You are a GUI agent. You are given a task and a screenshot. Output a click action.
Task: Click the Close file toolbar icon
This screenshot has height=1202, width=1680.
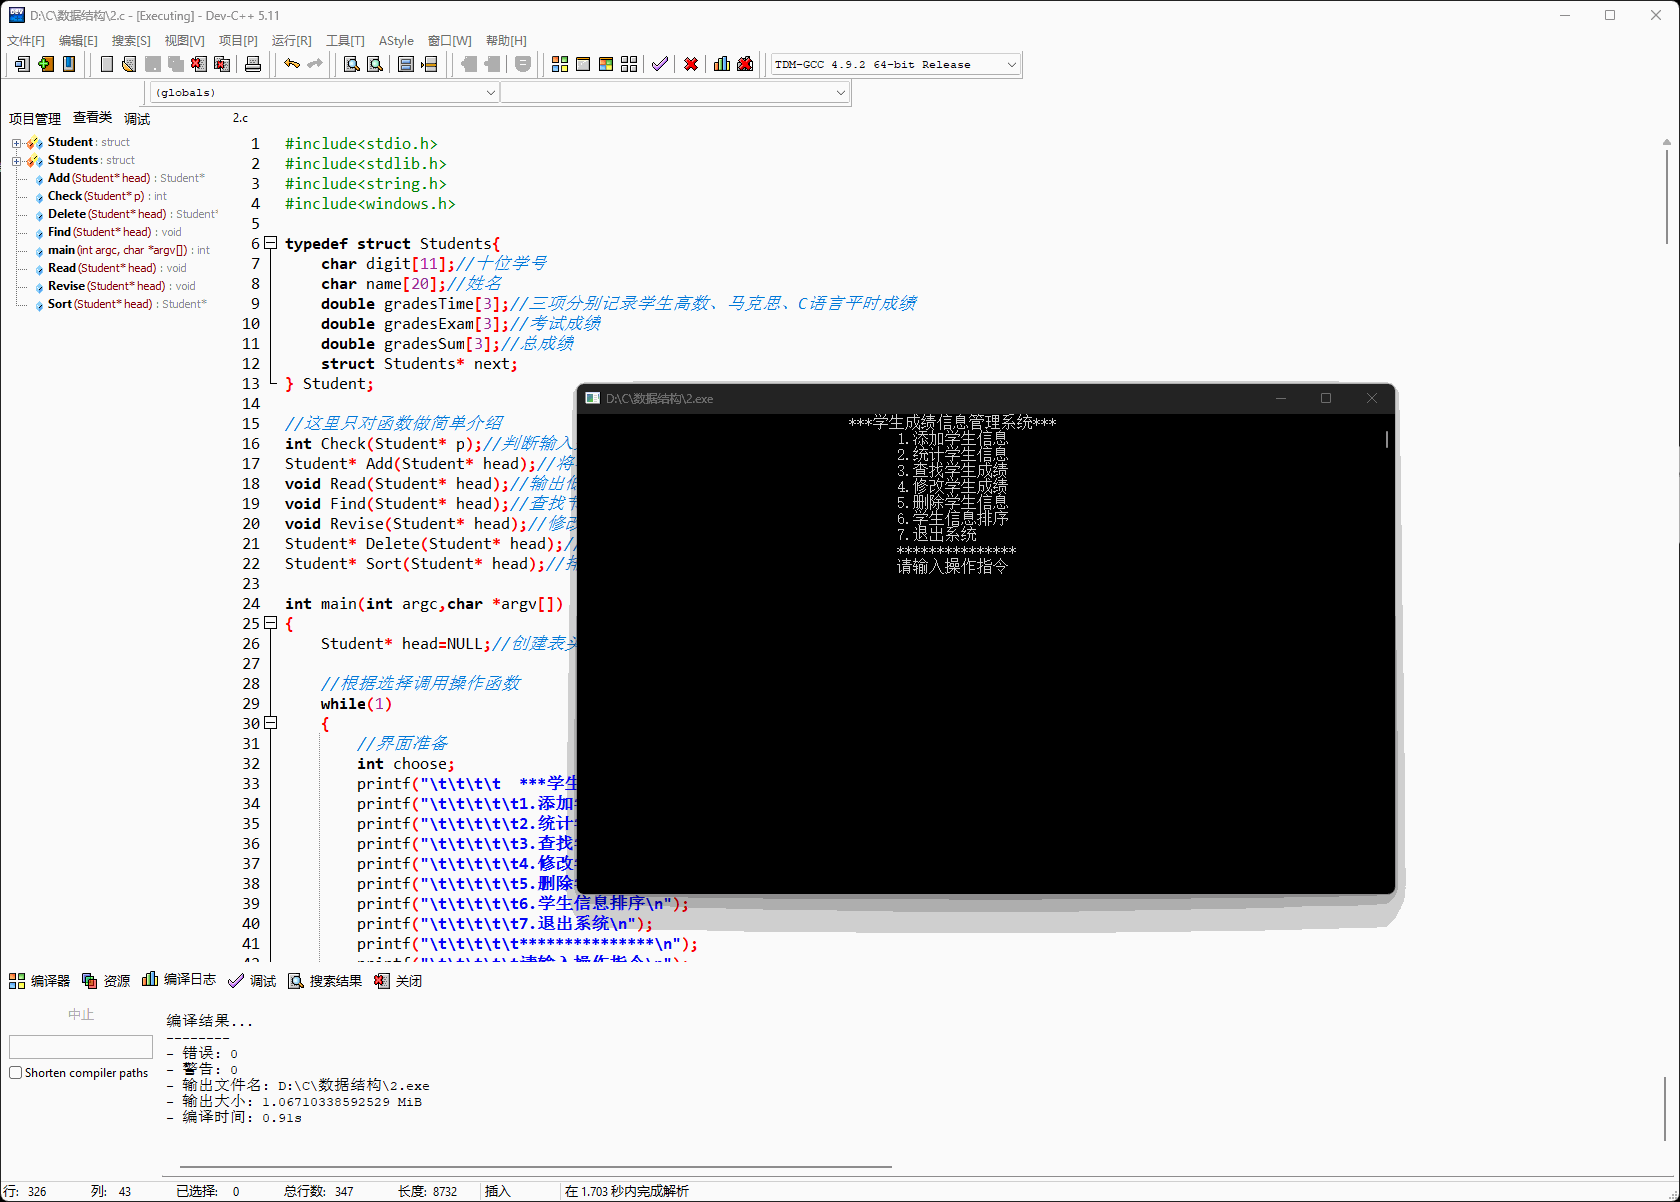pos(199,64)
